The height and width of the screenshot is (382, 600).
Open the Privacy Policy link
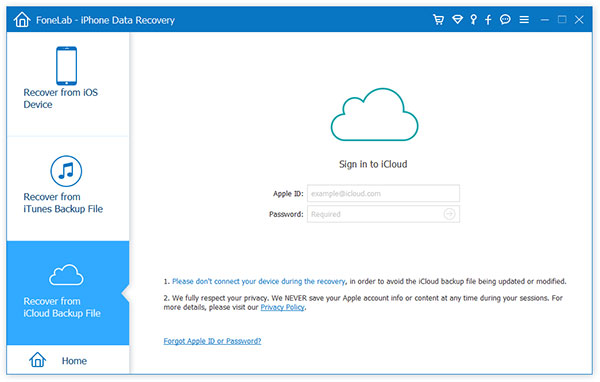tap(282, 307)
